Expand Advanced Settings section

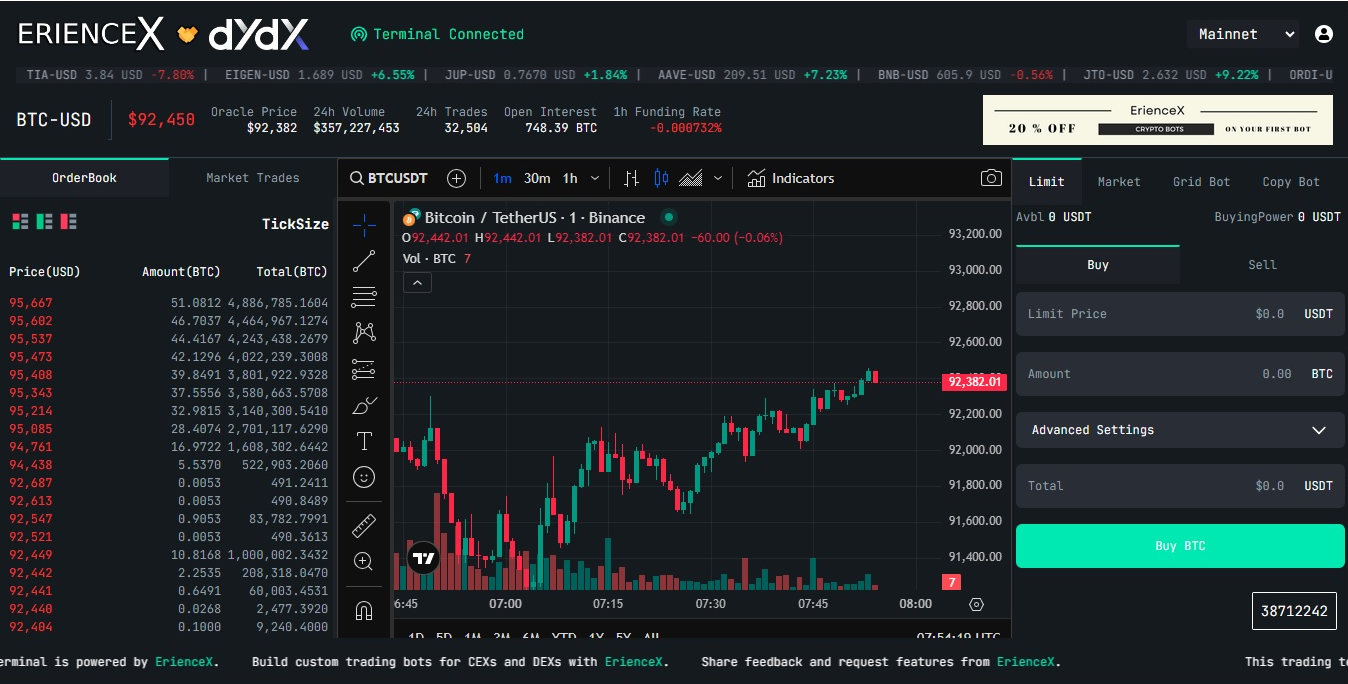click(x=1180, y=430)
